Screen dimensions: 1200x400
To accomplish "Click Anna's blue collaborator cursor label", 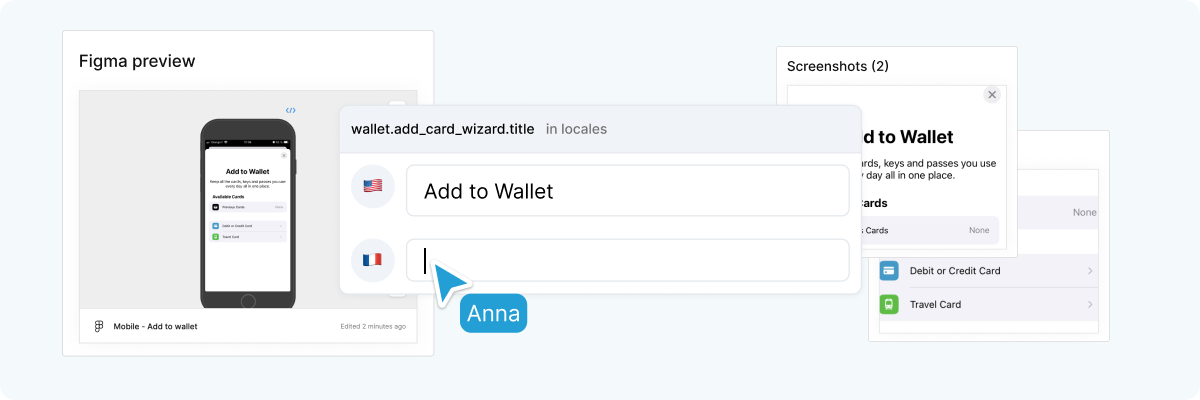I will click(493, 314).
